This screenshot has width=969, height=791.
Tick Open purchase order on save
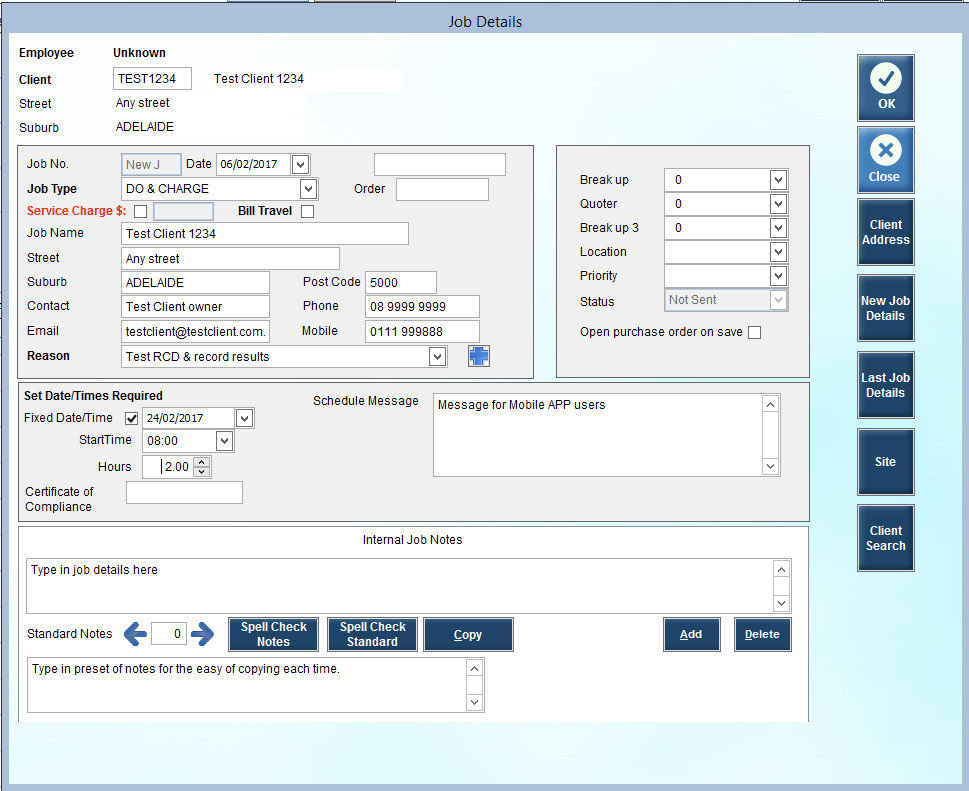(754, 332)
